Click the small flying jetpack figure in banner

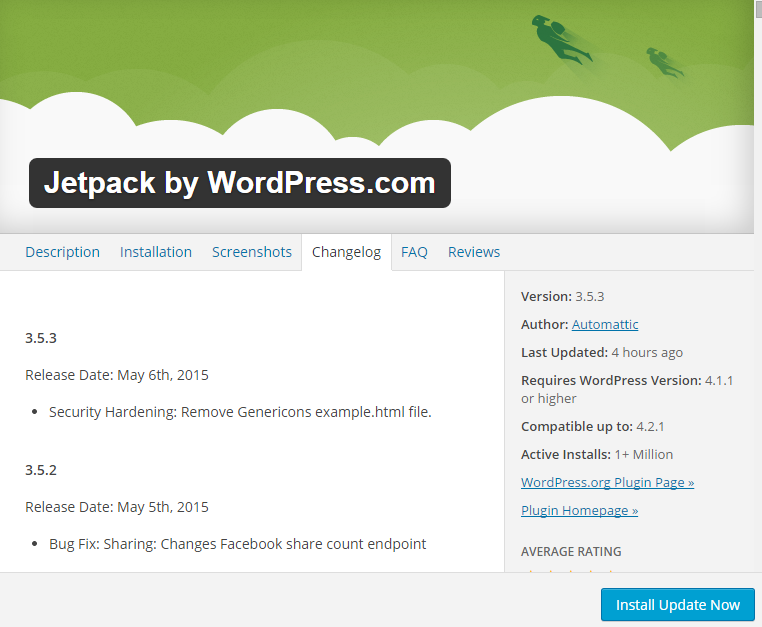664,62
